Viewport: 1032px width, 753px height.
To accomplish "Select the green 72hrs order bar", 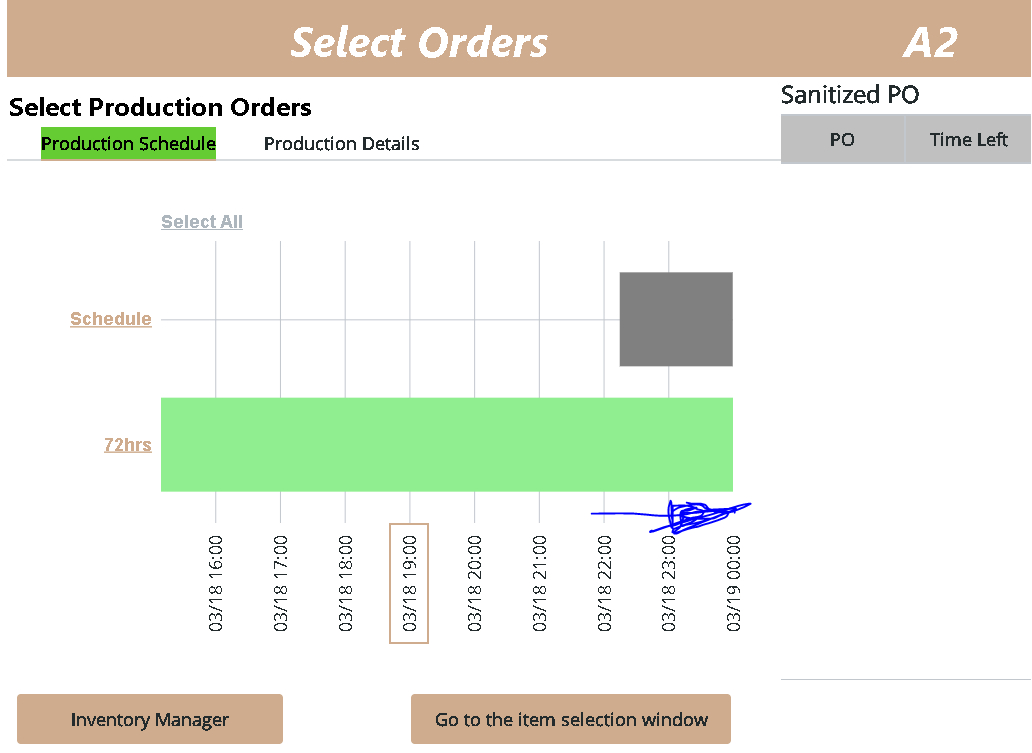I will tap(446, 445).
